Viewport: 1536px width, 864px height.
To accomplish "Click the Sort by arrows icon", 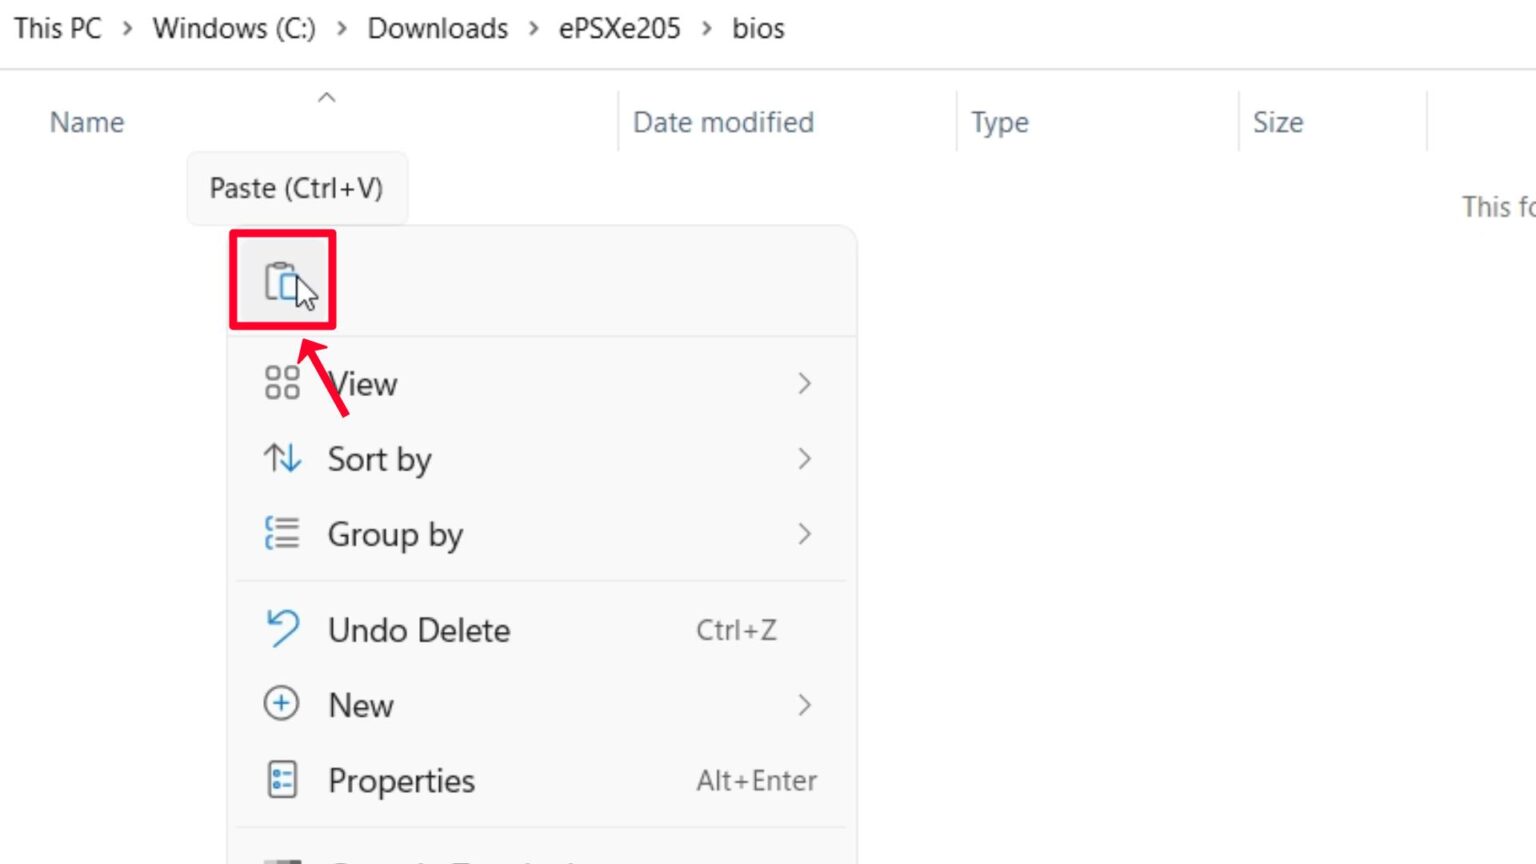I will tap(282, 459).
